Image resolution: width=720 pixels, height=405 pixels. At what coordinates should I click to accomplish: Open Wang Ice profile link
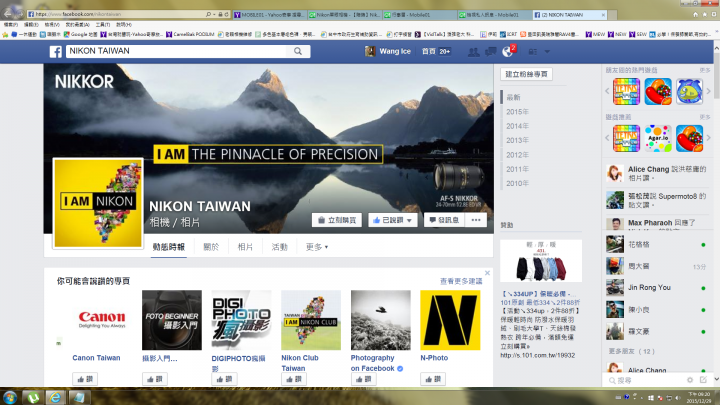(x=388, y=51)
